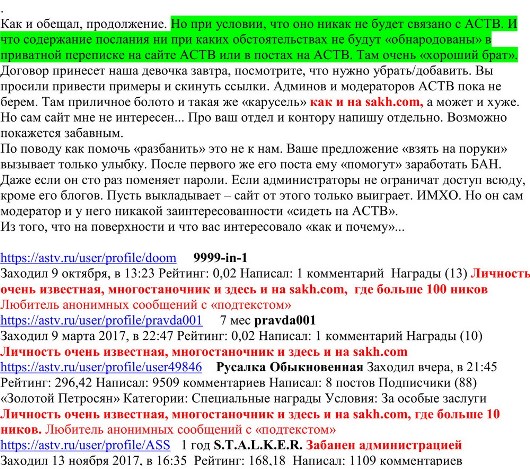530x469 pixels.
Task: Click the name Русалка Обыкновенная
Action: [x=290, y=367]
